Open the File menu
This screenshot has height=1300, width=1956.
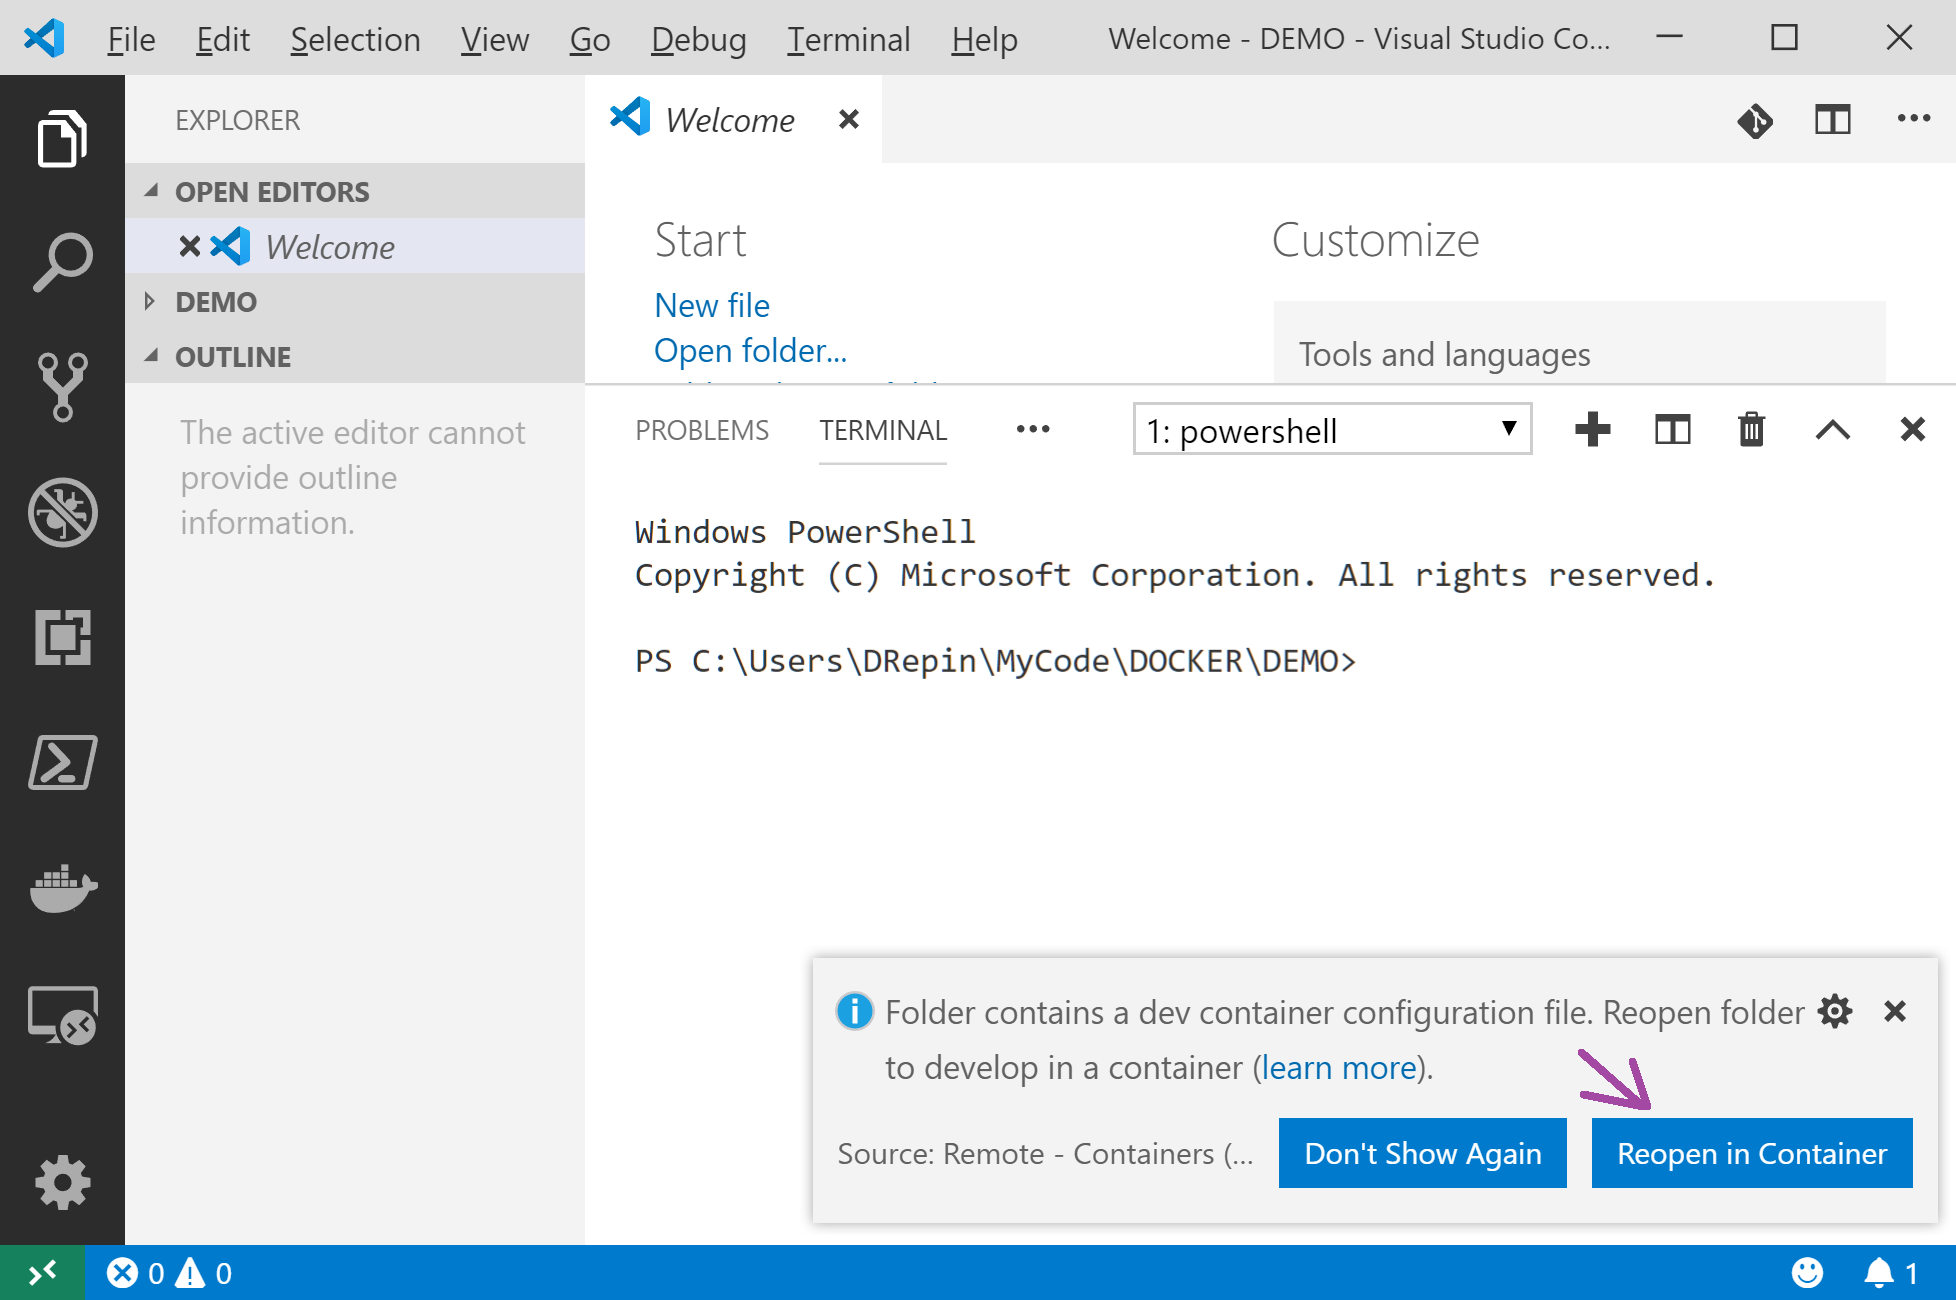tap(131, 39)
